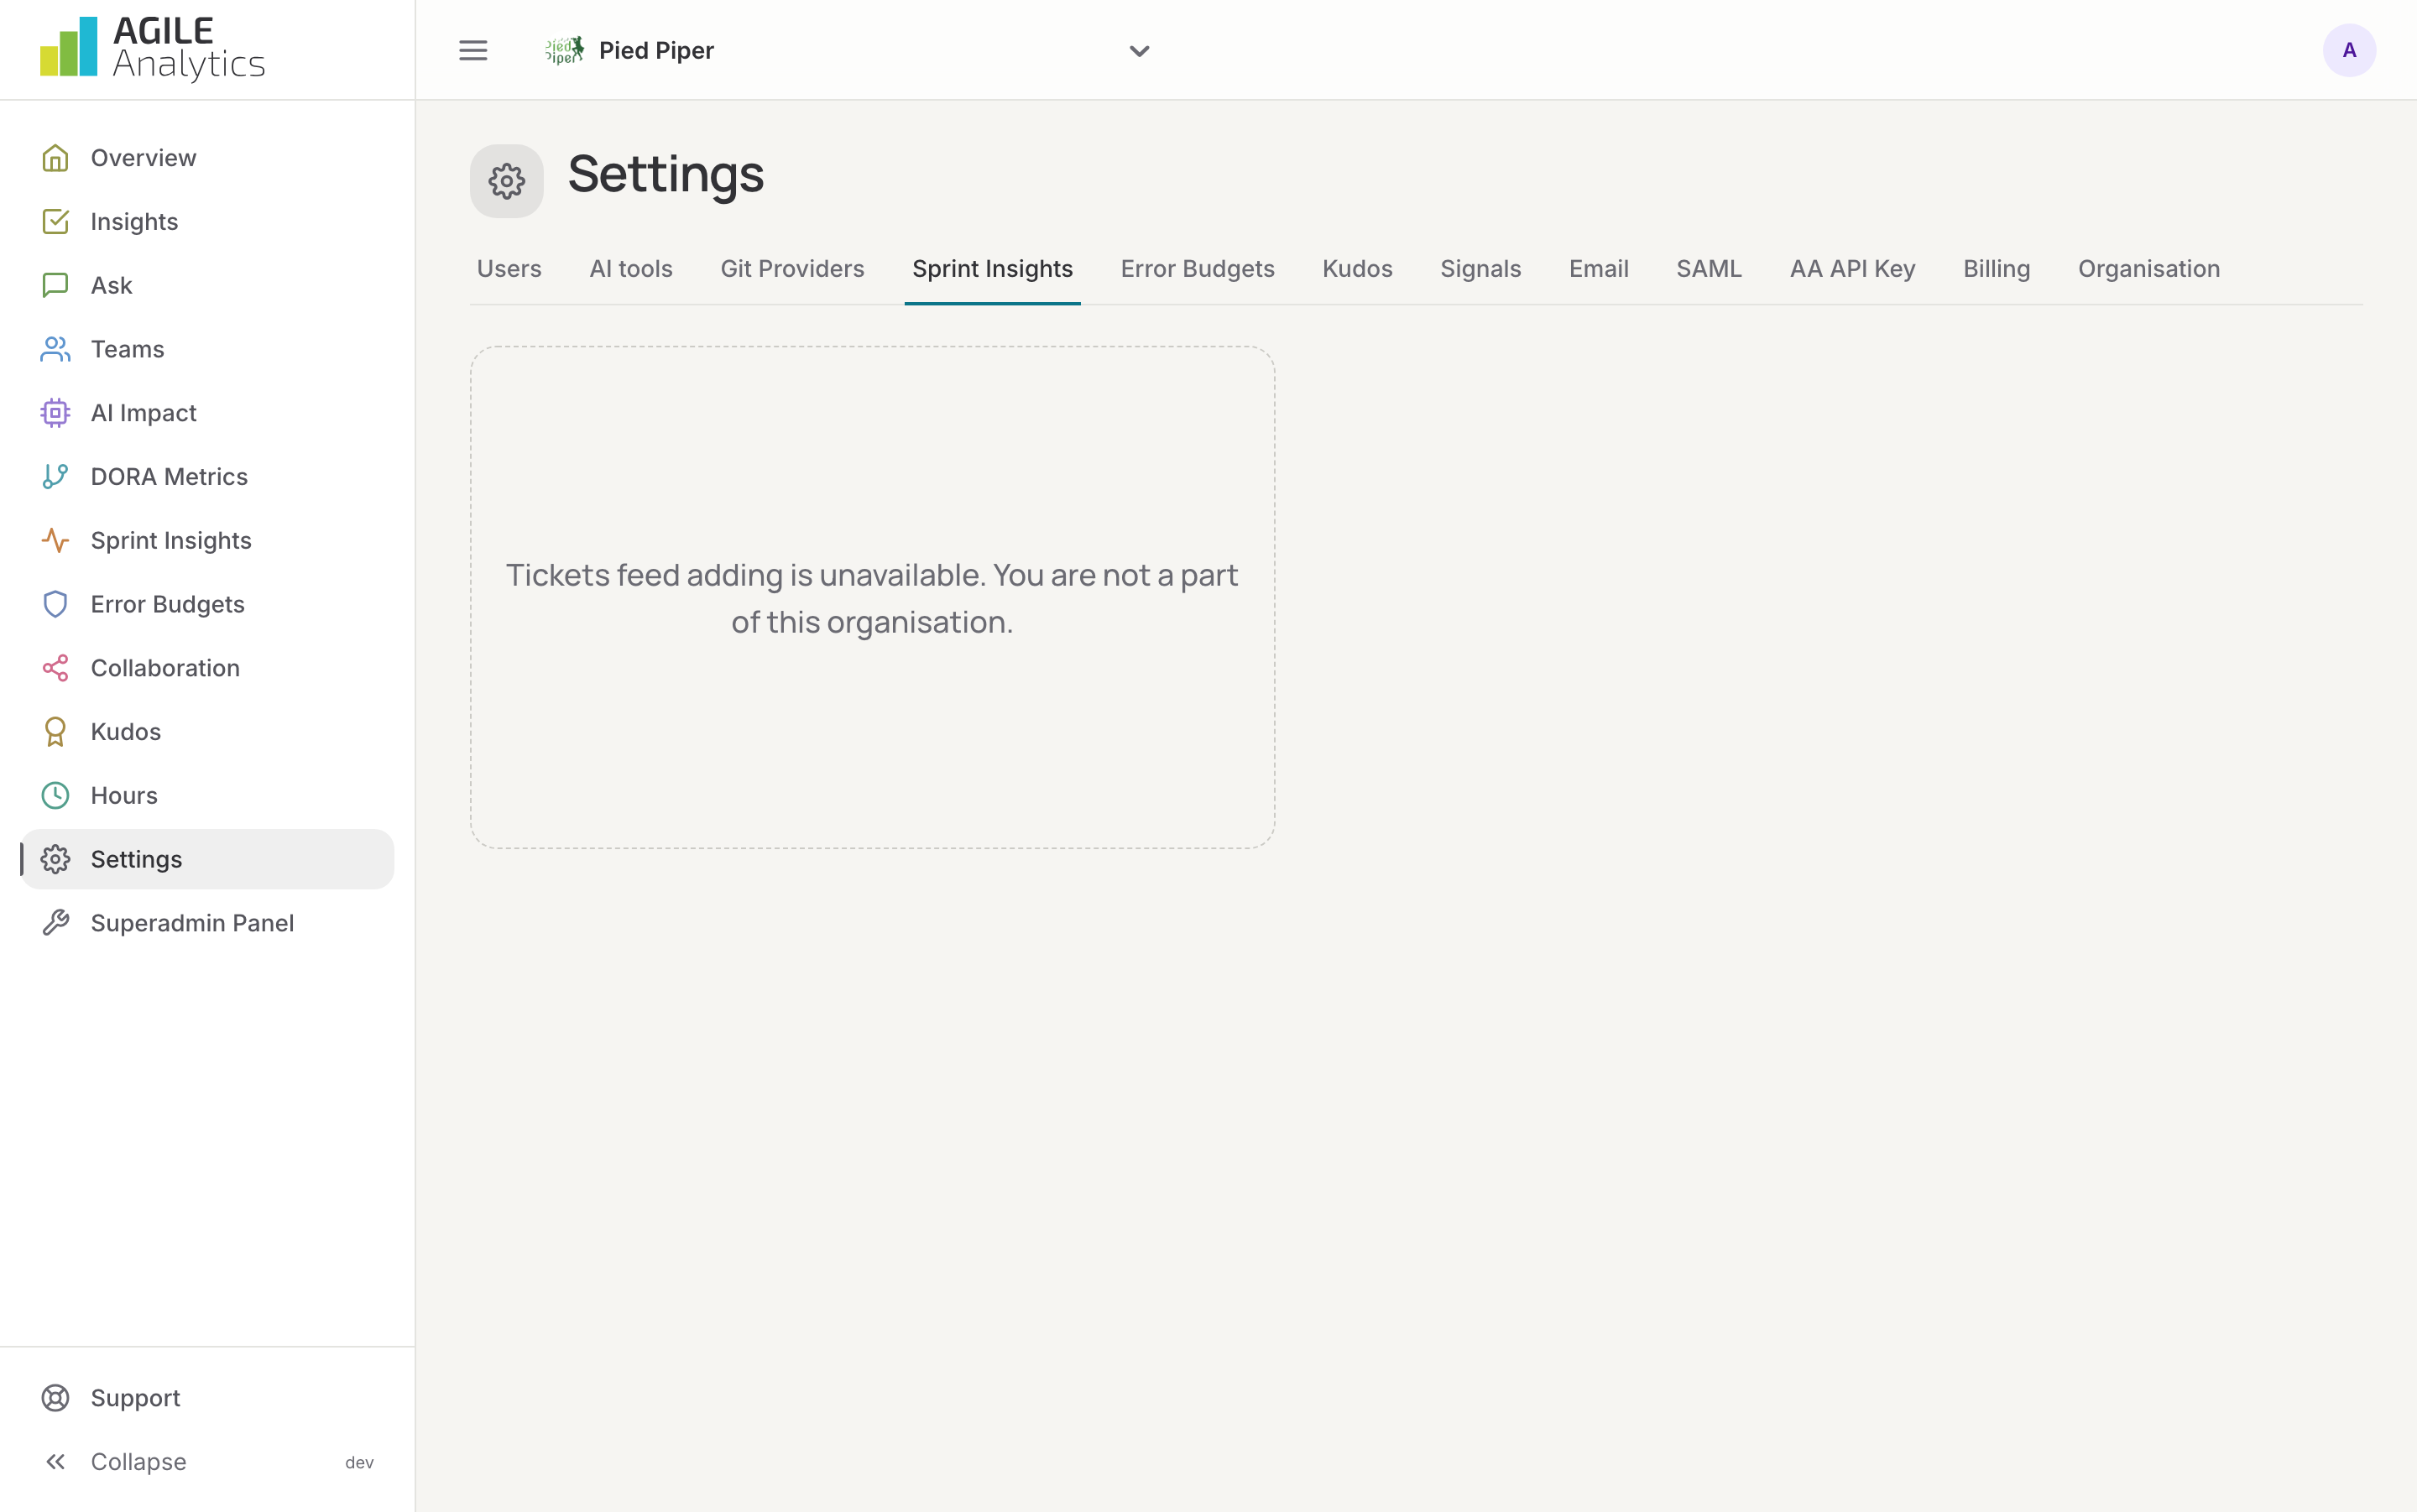Click the Support lifebuoy icon
The image size is (2417, 1512).
pos(55,1398)
